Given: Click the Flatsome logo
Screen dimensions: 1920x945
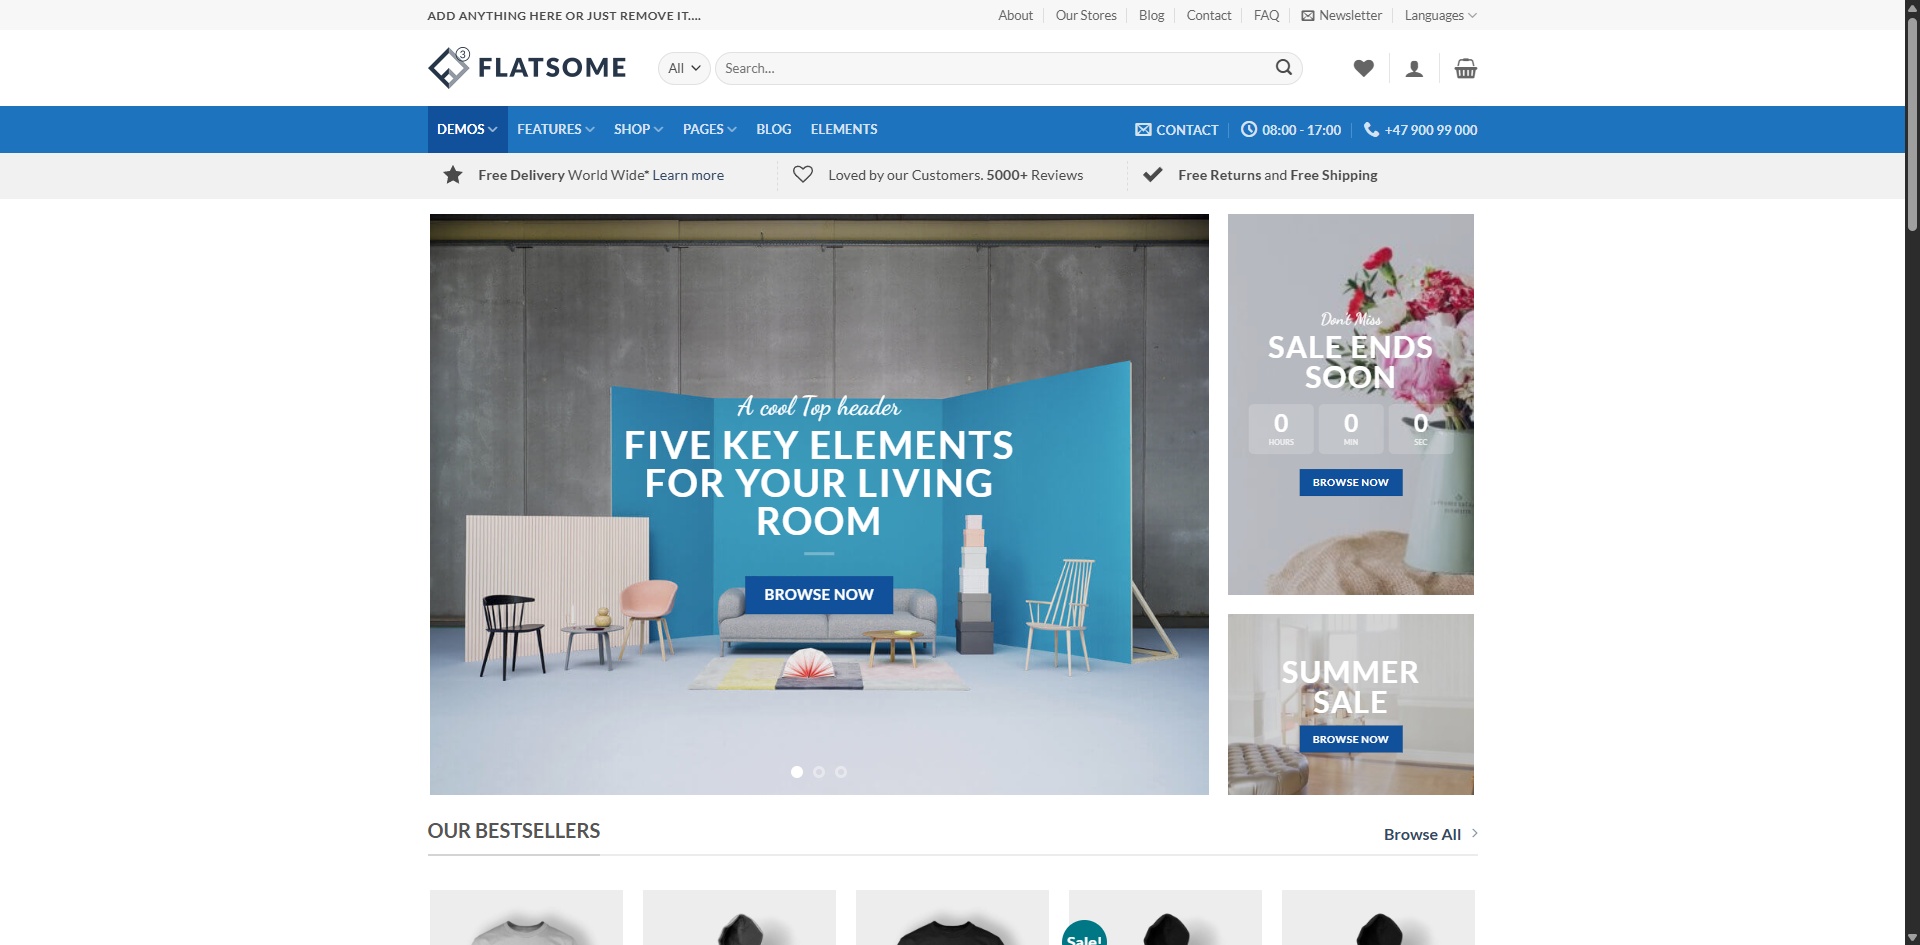Looking at the screenshot, I should pyautogui.click(x=527, y=67).
